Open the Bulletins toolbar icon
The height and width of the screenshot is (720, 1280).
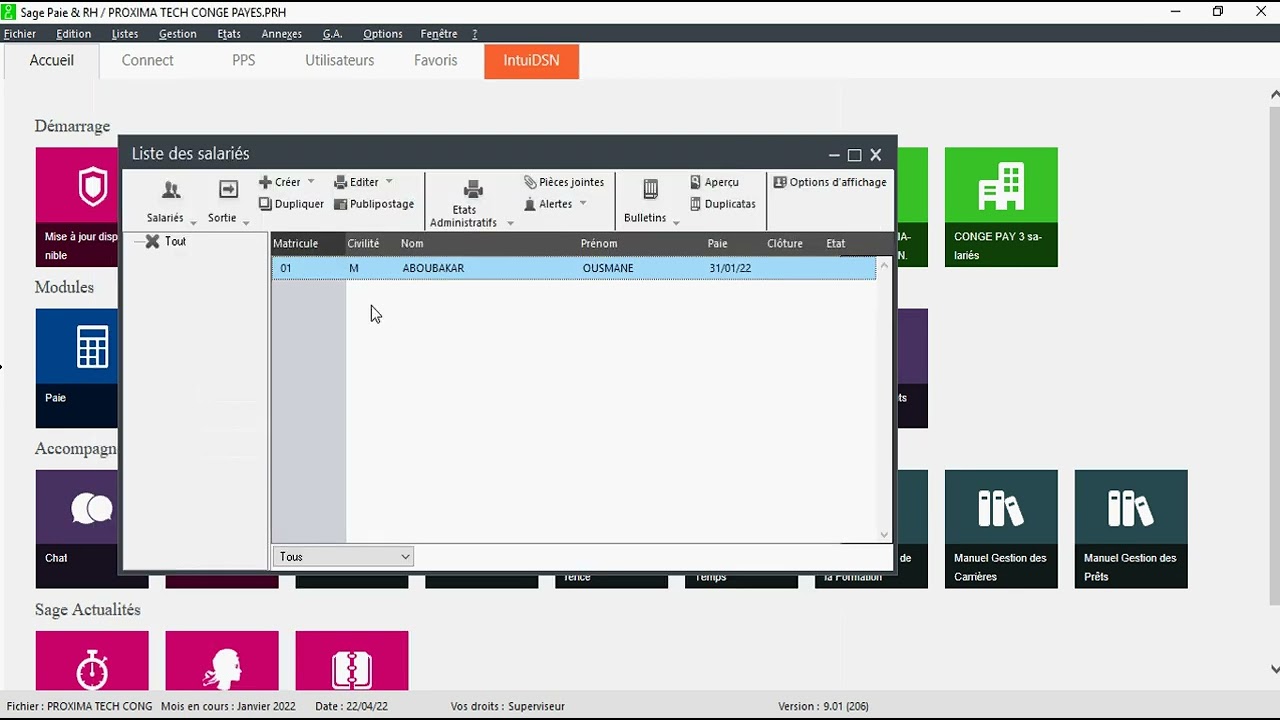tap(650, 189)
